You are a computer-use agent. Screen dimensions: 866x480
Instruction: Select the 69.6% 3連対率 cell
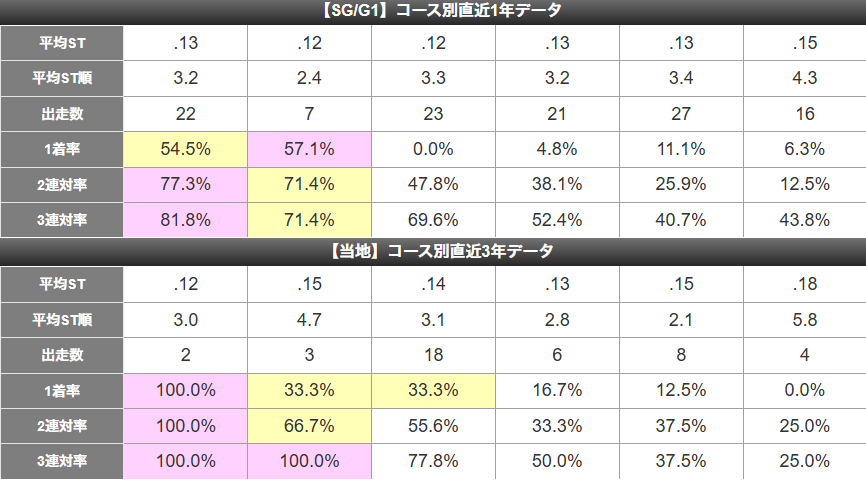[433, 220]
